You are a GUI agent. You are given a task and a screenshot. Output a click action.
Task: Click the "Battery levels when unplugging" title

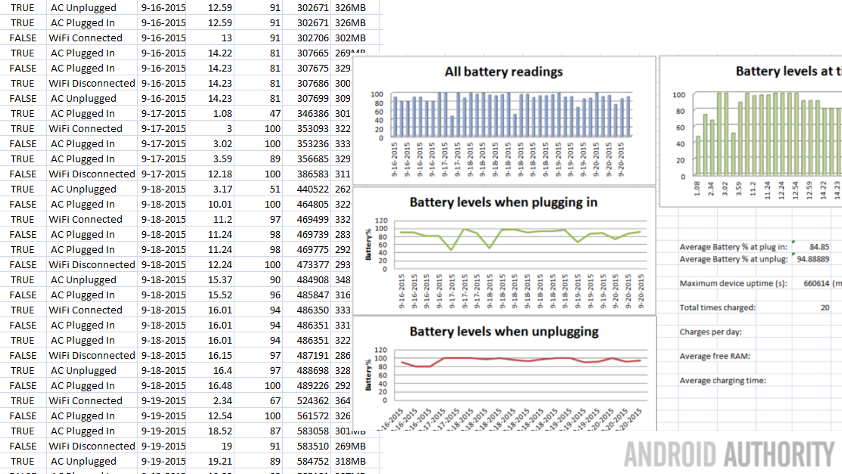[504, 331]
